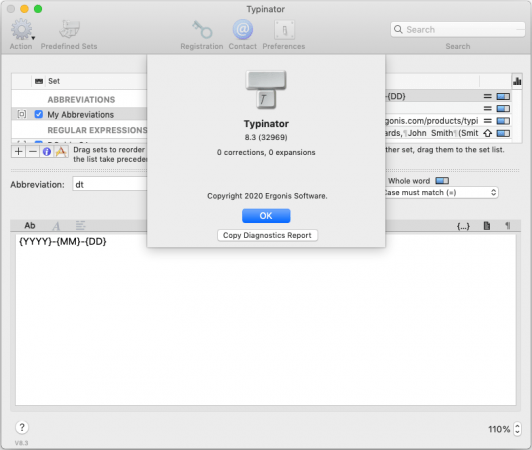The image size is (532, 450).
Task: Select the My Abbreviations set row
Action: click(80, 114)
